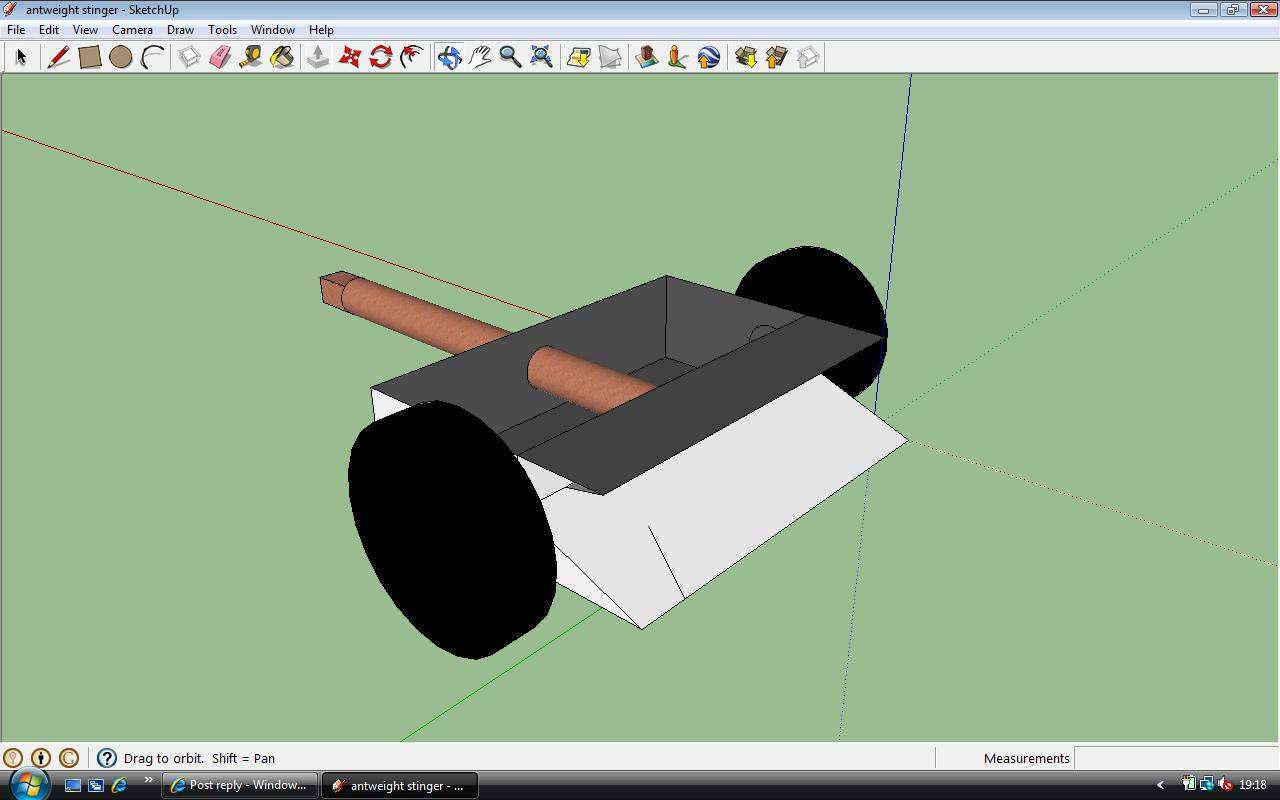Activate the Pan hand tool

point(480,57)
